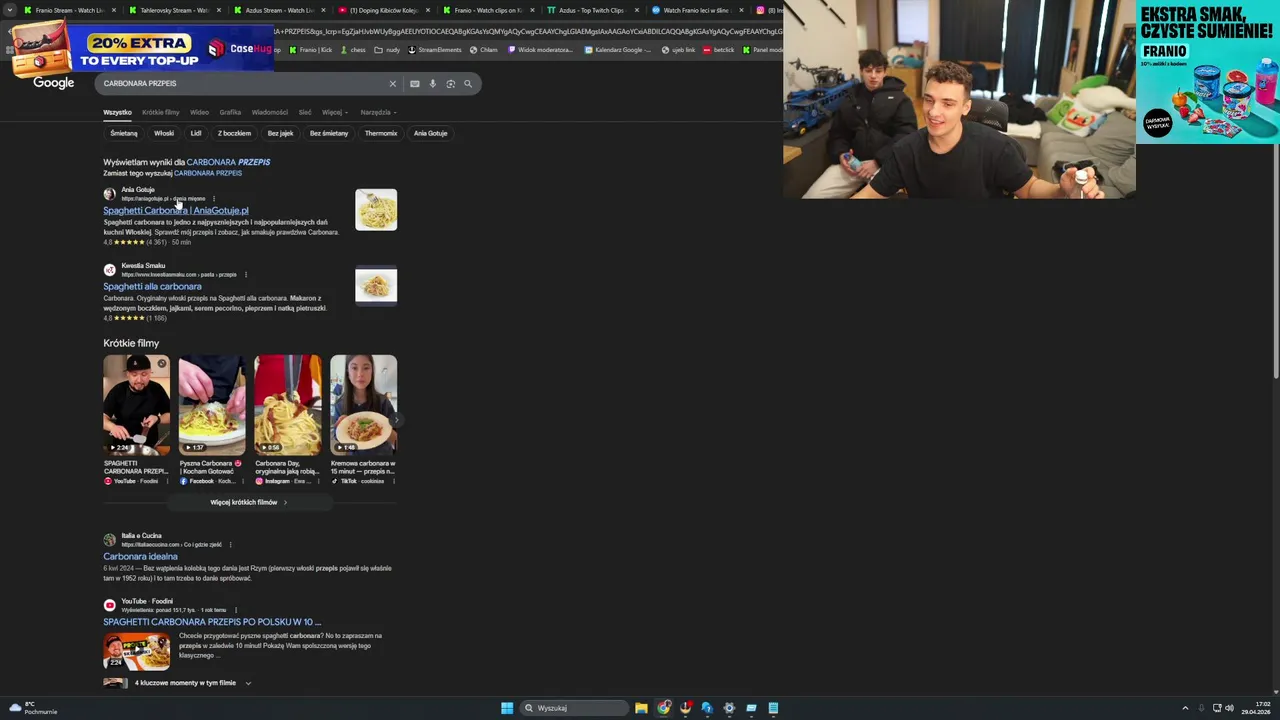Click the Kwestia Smaku pasta thumbnail

coord(376,286)
